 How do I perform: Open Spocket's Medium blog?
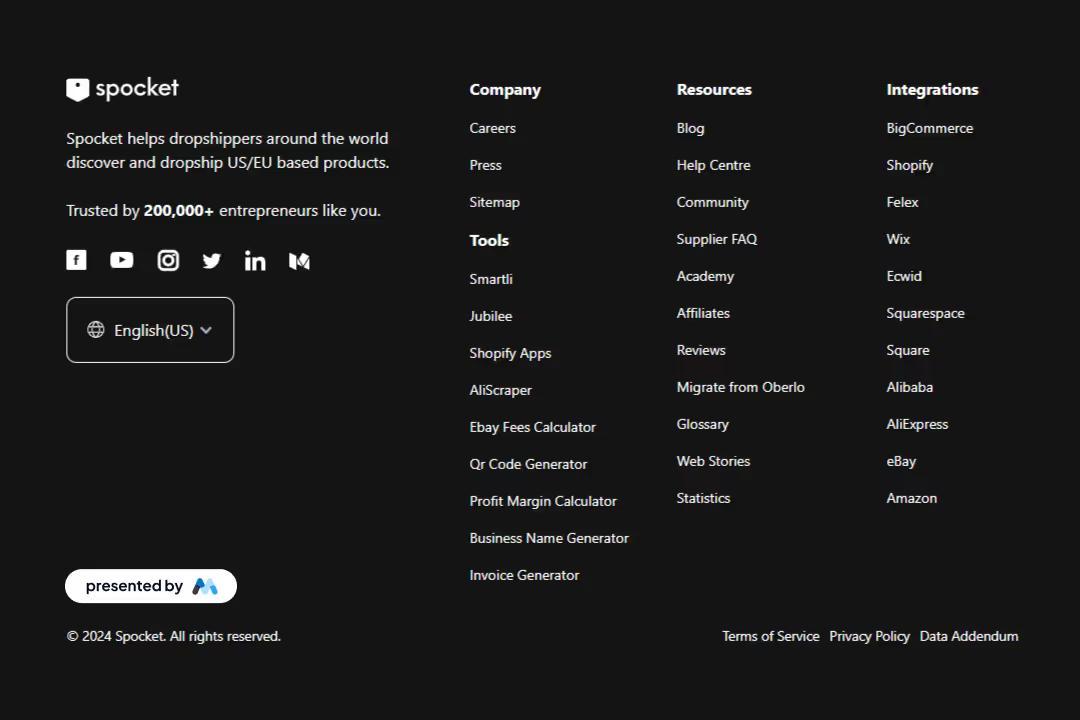coord(299,260)
